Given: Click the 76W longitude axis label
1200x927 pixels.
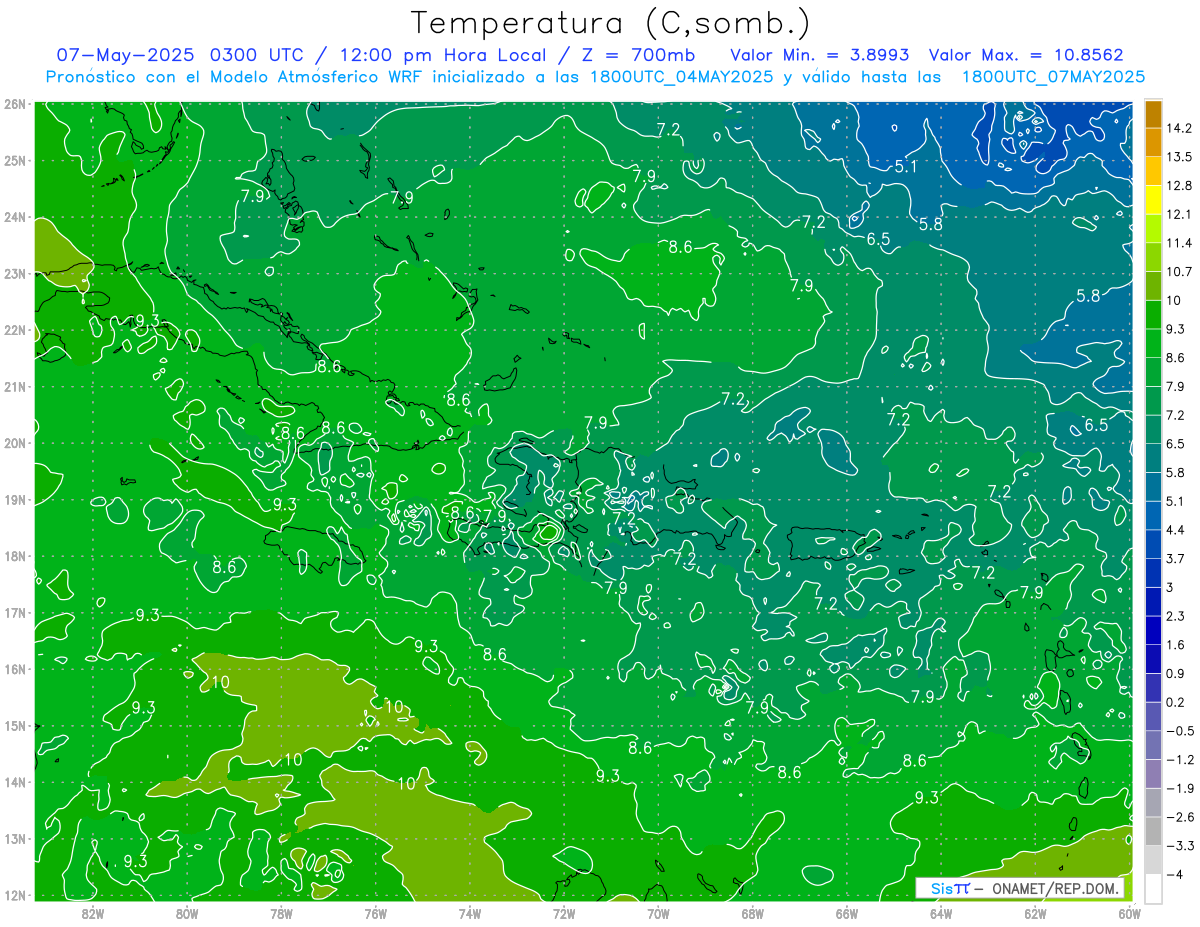Looking at the screenshot, I should click(x=375, y=913).
